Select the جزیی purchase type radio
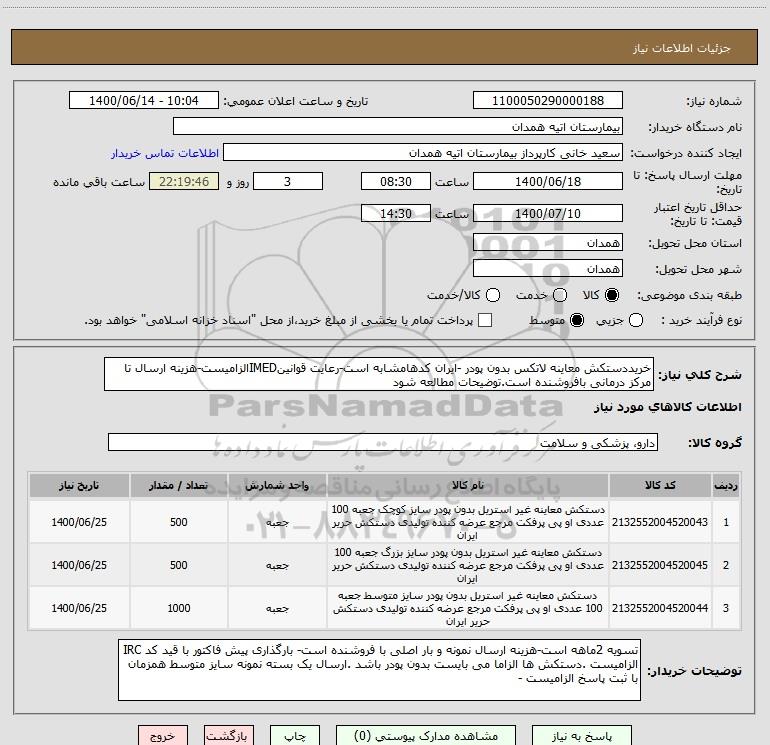 coord(635,320)
